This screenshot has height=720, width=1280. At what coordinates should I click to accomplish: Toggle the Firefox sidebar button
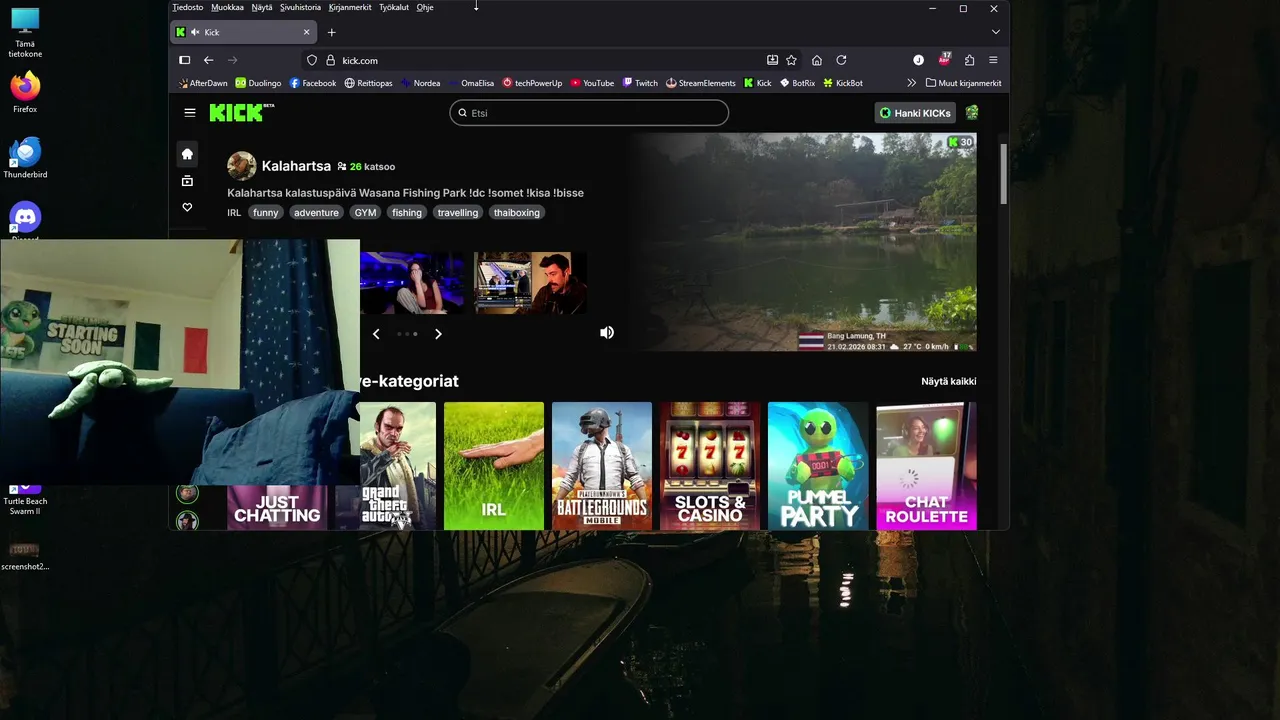coord(184,60)
